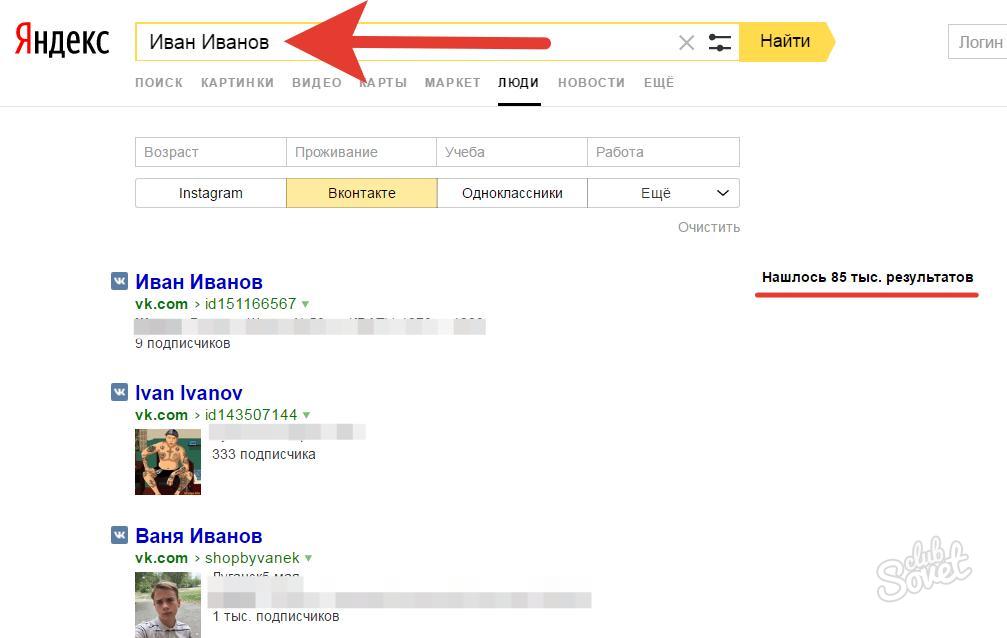Click VK icon beside Иван Иванов result
This screenshot has width=1007, height=638.
[119, 281]
